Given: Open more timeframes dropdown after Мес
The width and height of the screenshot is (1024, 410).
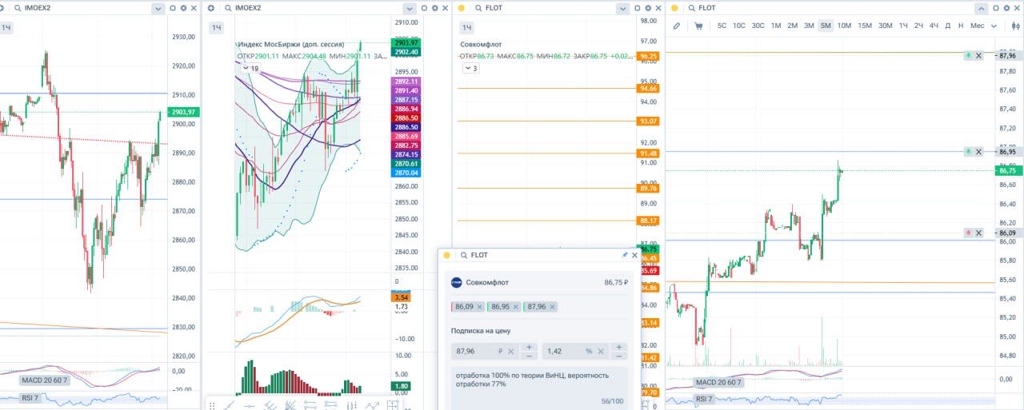Looking at the screenshot, I should tap(994, 25).
